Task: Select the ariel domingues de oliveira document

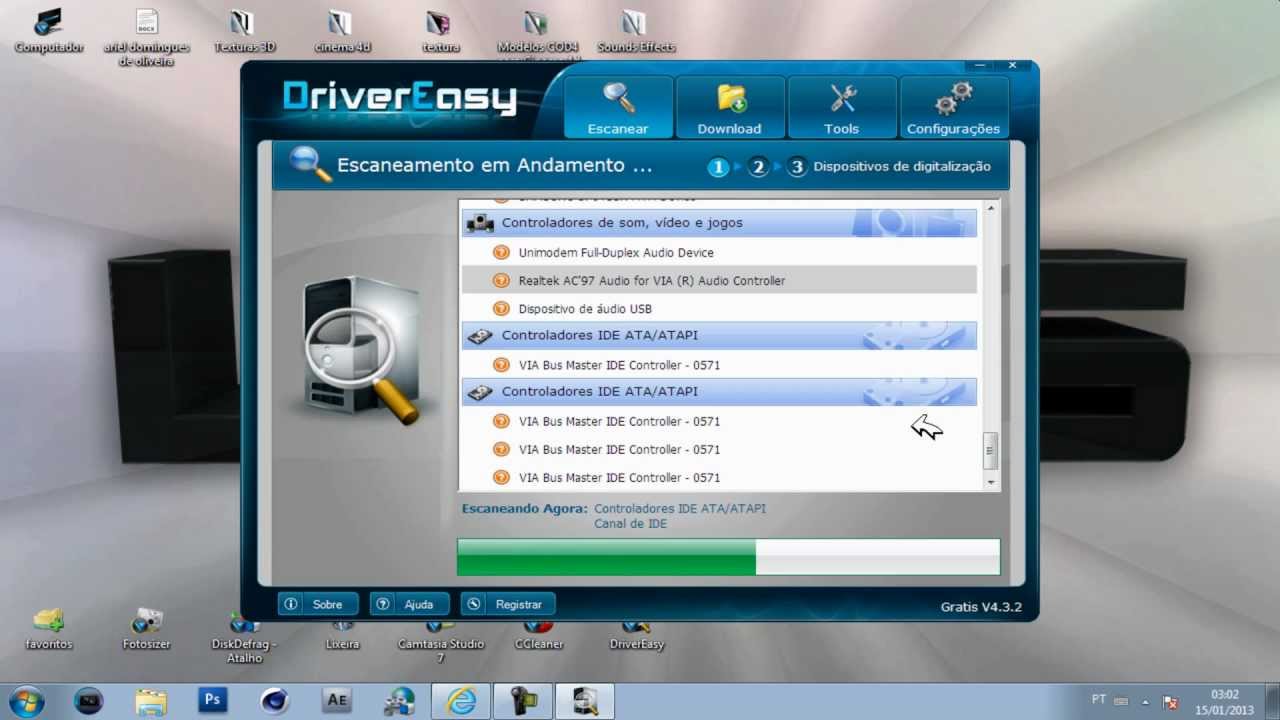Action: (146, 37)
